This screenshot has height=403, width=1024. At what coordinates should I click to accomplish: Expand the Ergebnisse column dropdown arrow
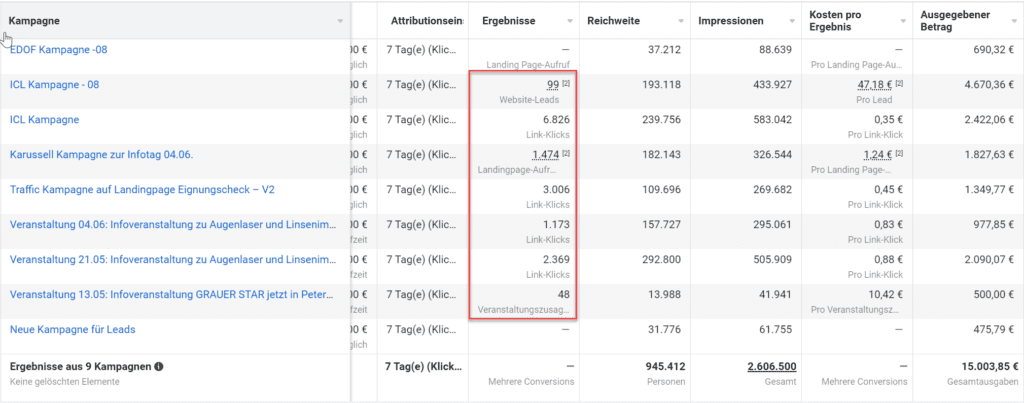point(570,21)
